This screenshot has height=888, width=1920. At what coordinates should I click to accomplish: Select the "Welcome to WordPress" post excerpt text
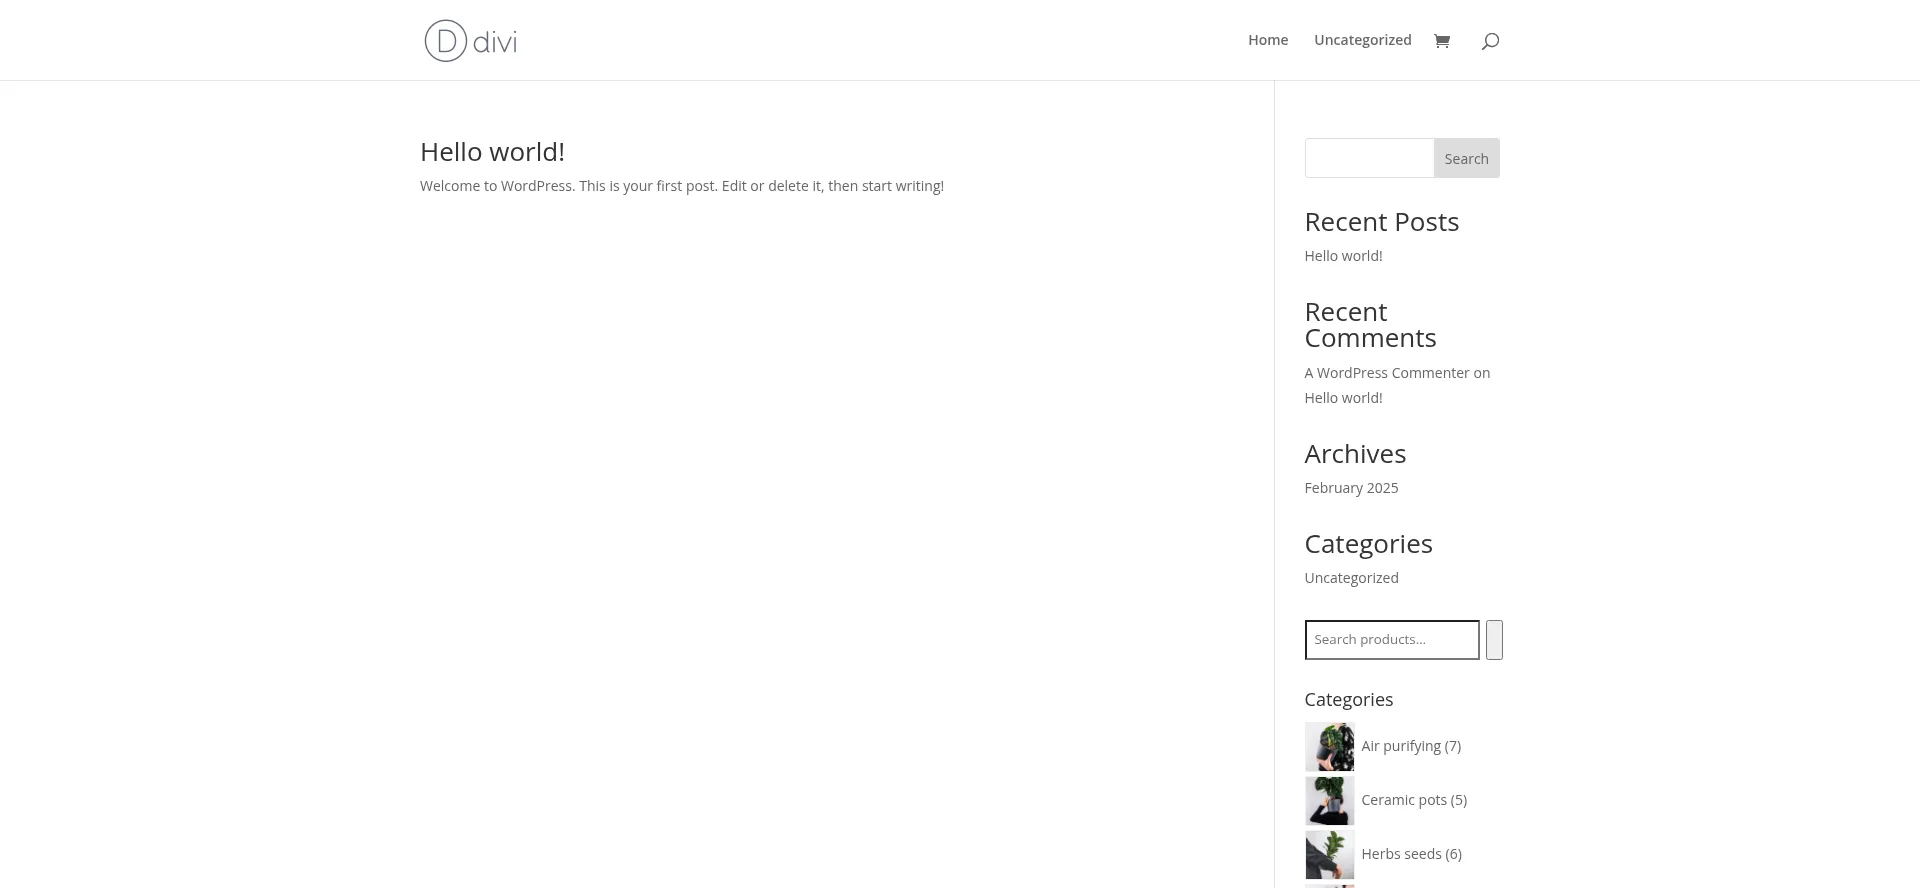(682, 186)
